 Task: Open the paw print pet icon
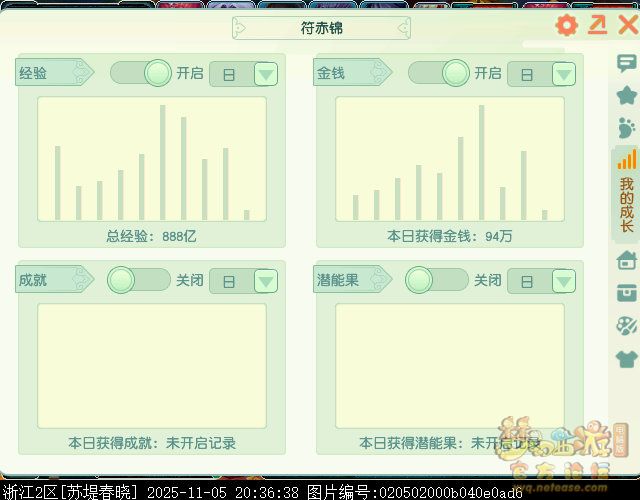point(627,128)
